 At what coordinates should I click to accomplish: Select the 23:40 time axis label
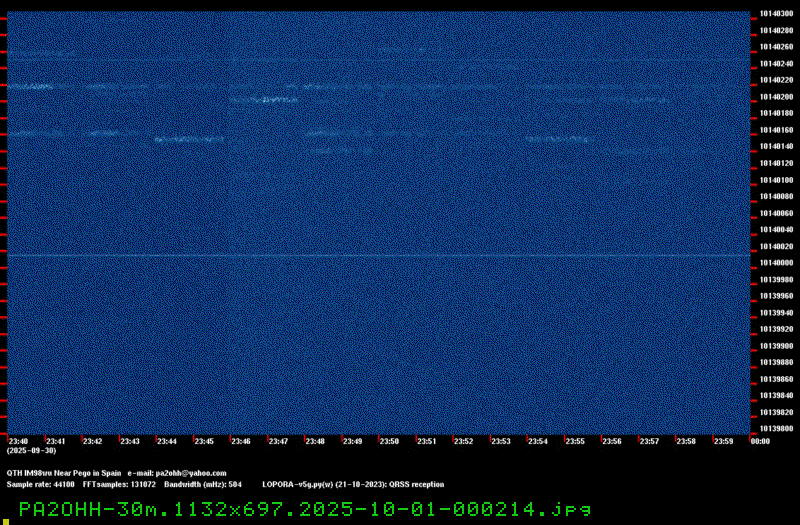[x=18, y=441]
